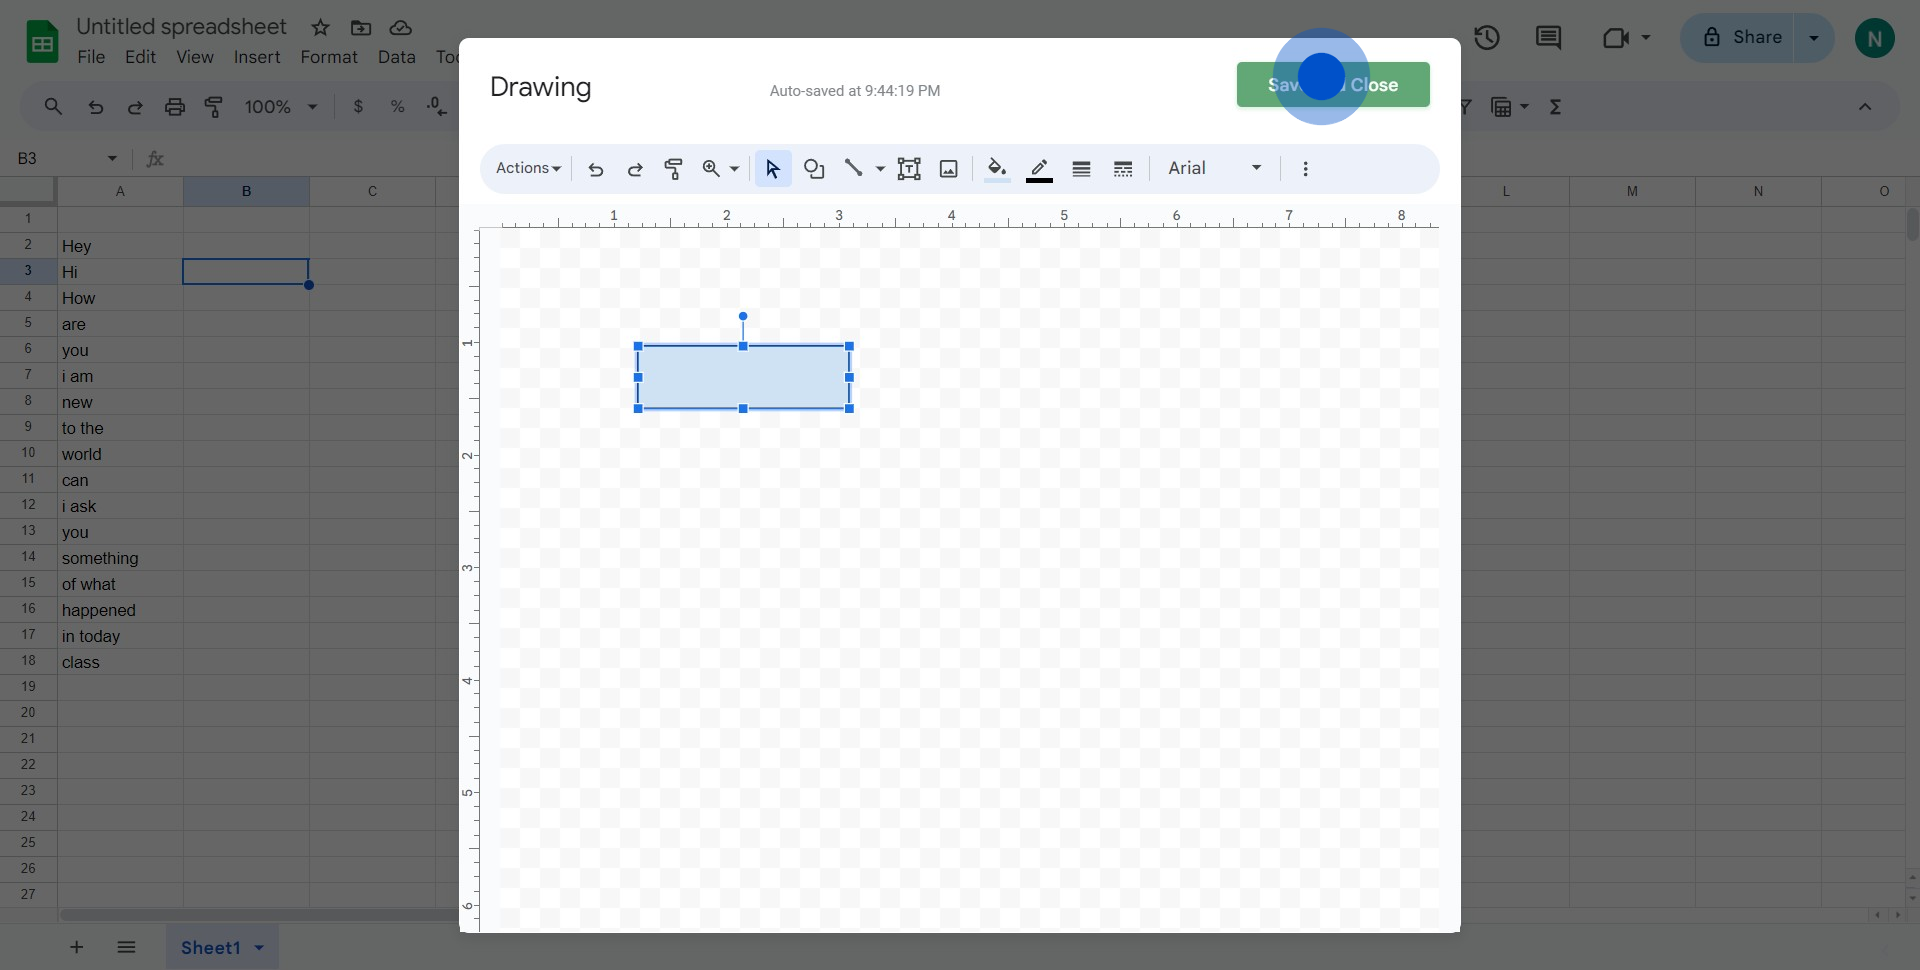
Task: Open the View menu in Sheets
Action: click(x=195, y=57)
